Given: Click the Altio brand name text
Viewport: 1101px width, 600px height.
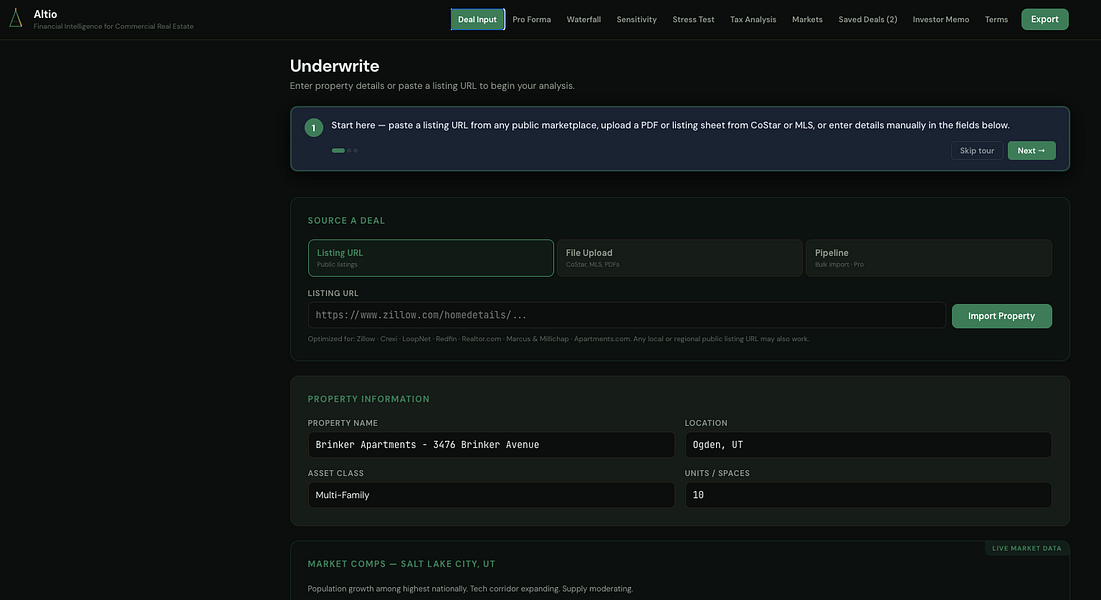Looking at the screenshot, I should pyautogui.click(x=46, y=14).
